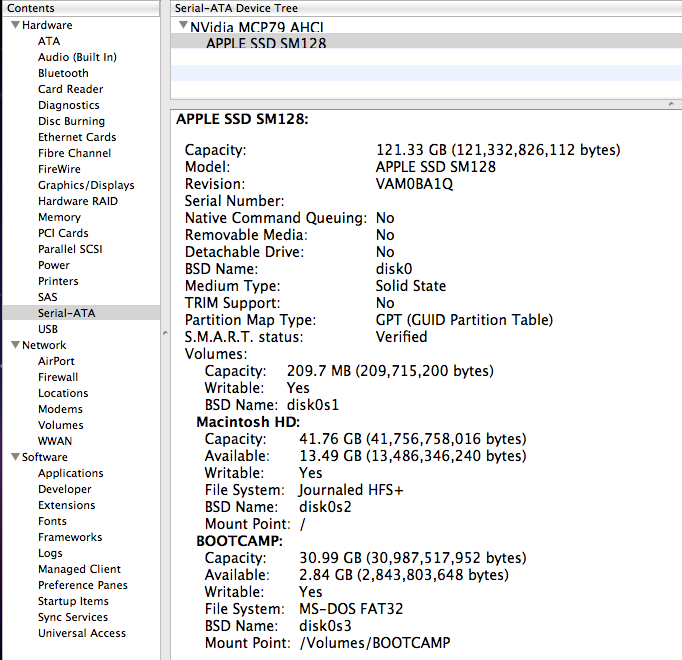Click the 121.33 GB capacity value
Viewport: 682px width, 660px height.
tap(498, 150)
